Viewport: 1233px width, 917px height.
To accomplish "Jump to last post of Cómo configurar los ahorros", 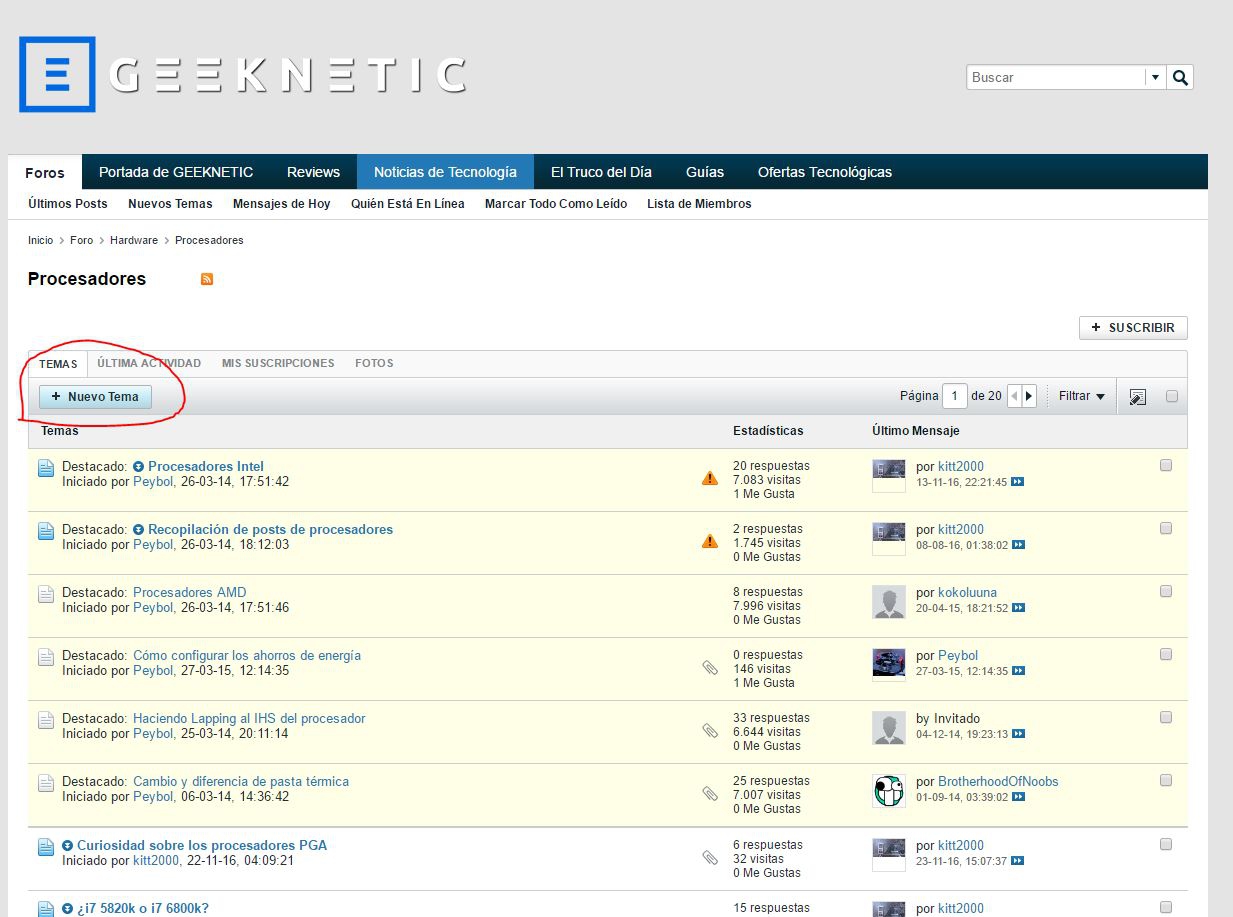I will [1018, 671].
